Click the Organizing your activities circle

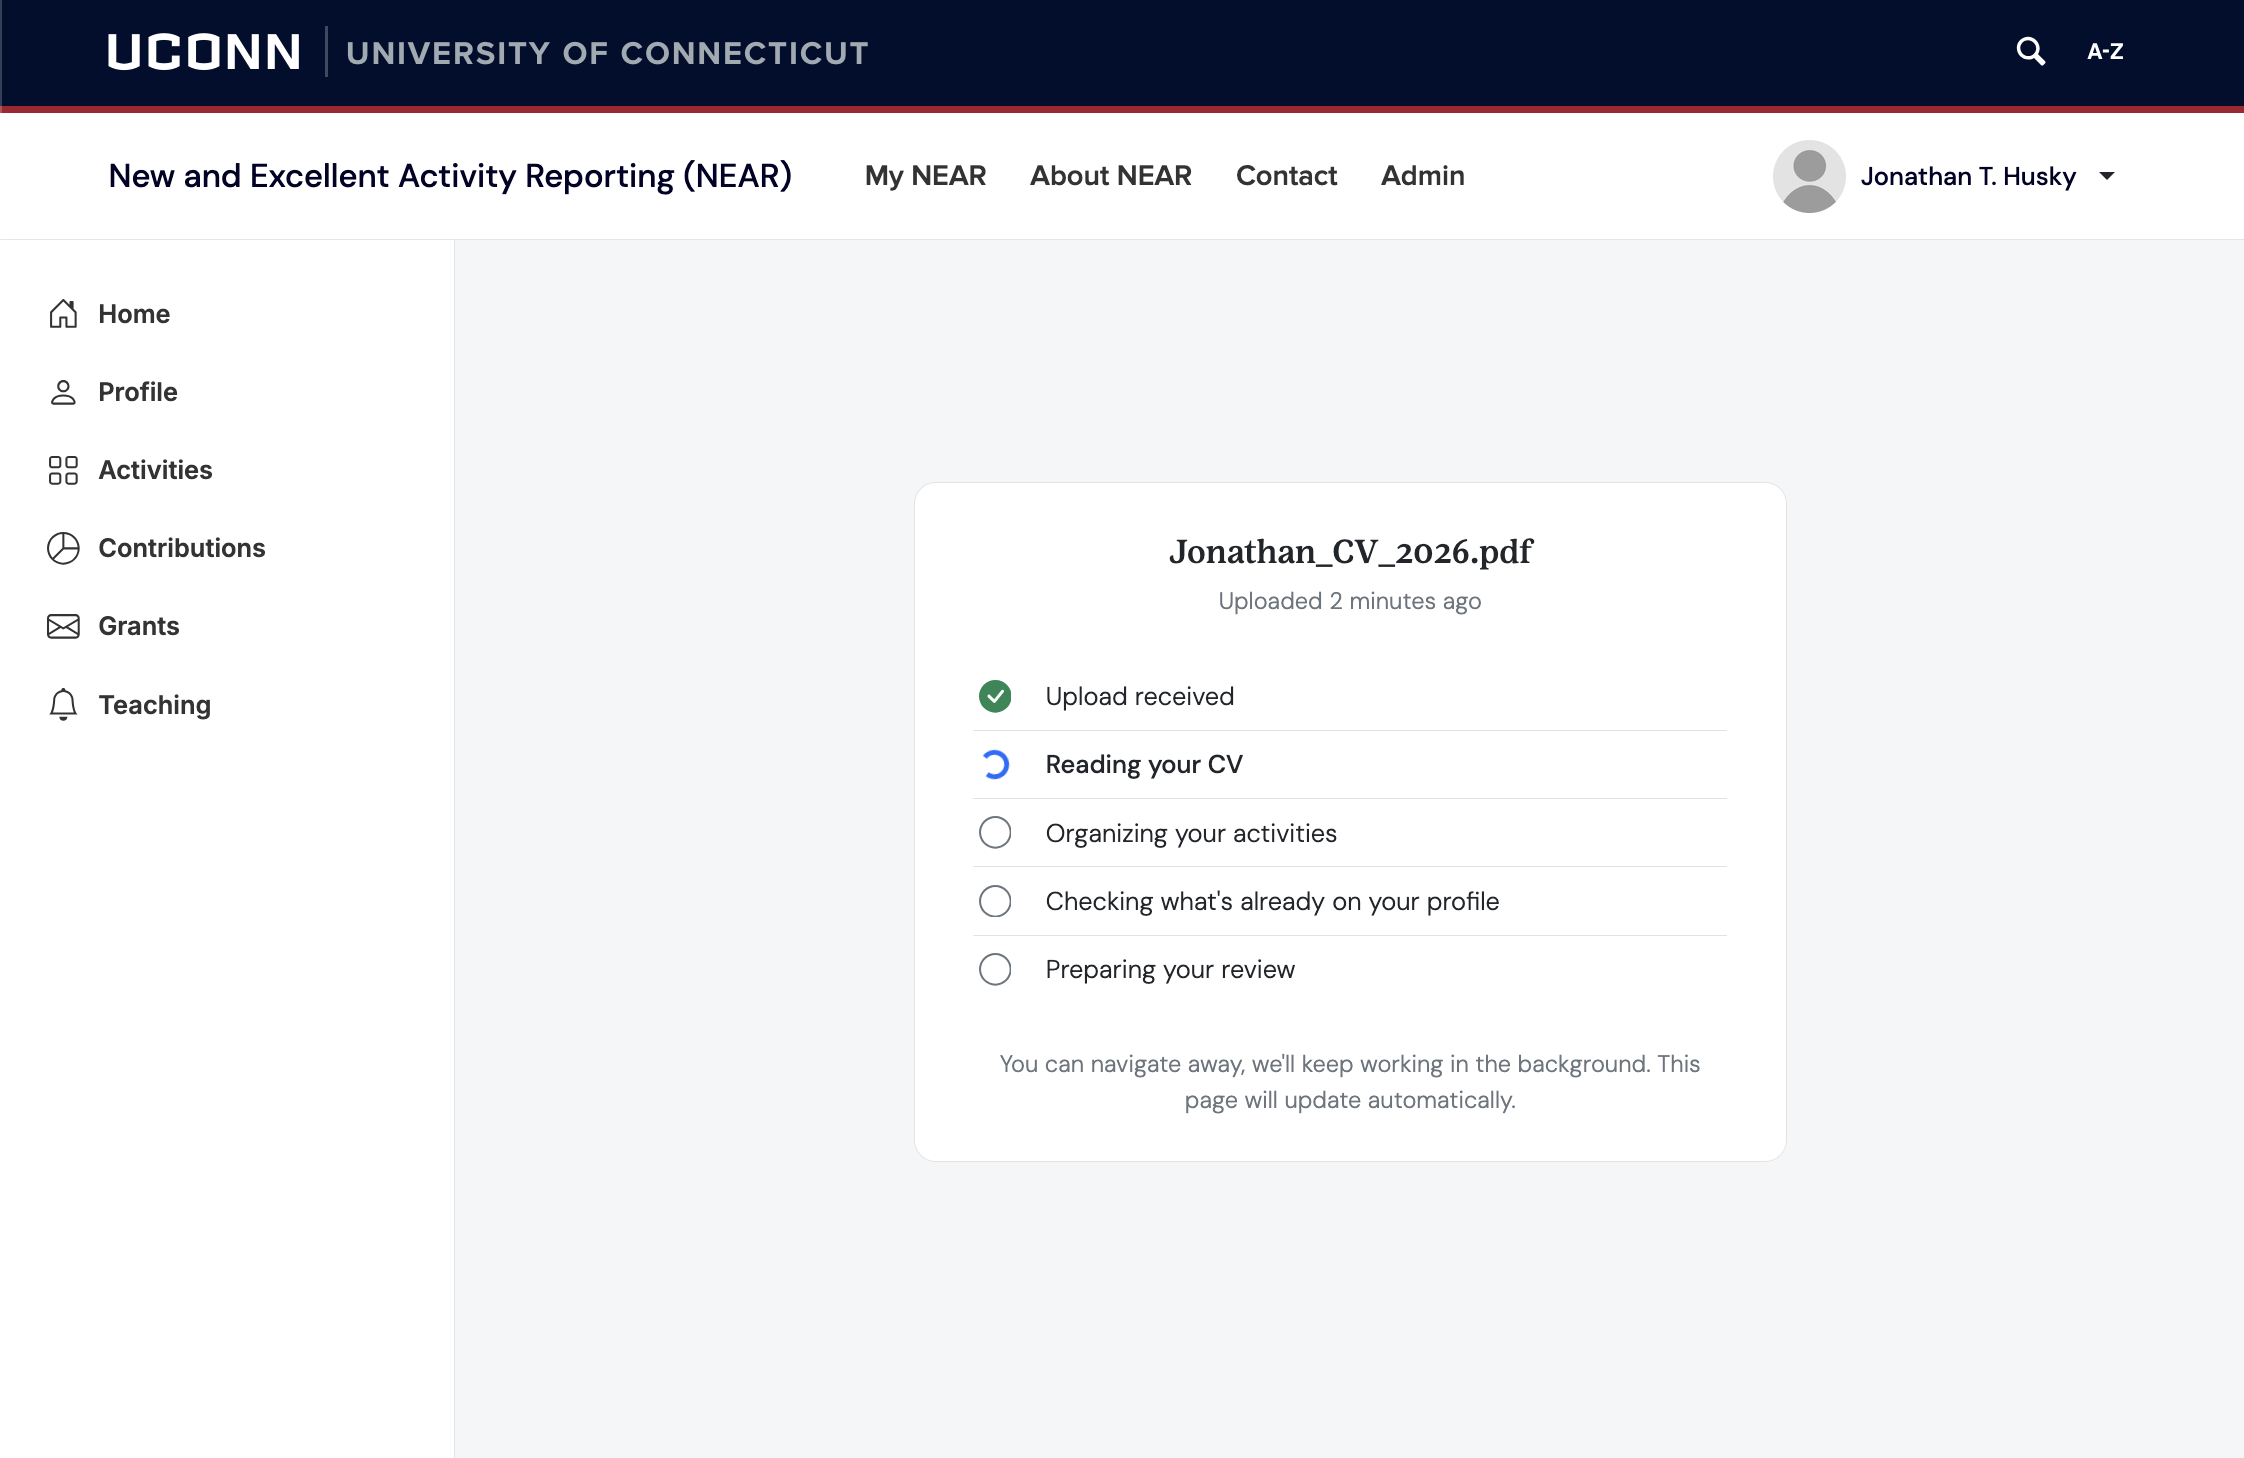coord(995,832)
